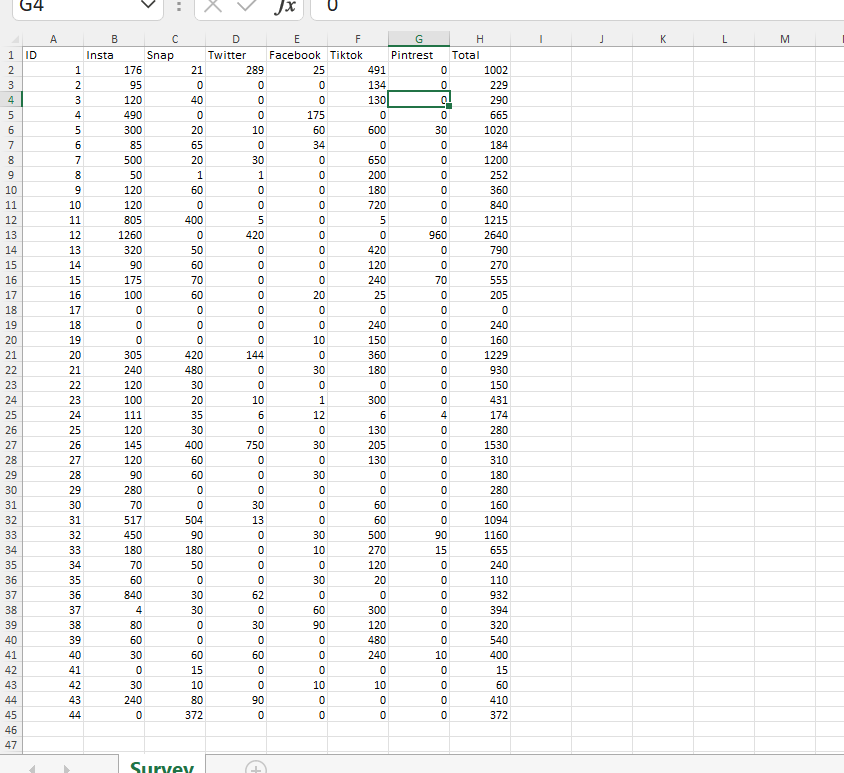Screen dimensions: 844x773
Task: Click the Insta cell showing 840
Action: tap(114, 595)
